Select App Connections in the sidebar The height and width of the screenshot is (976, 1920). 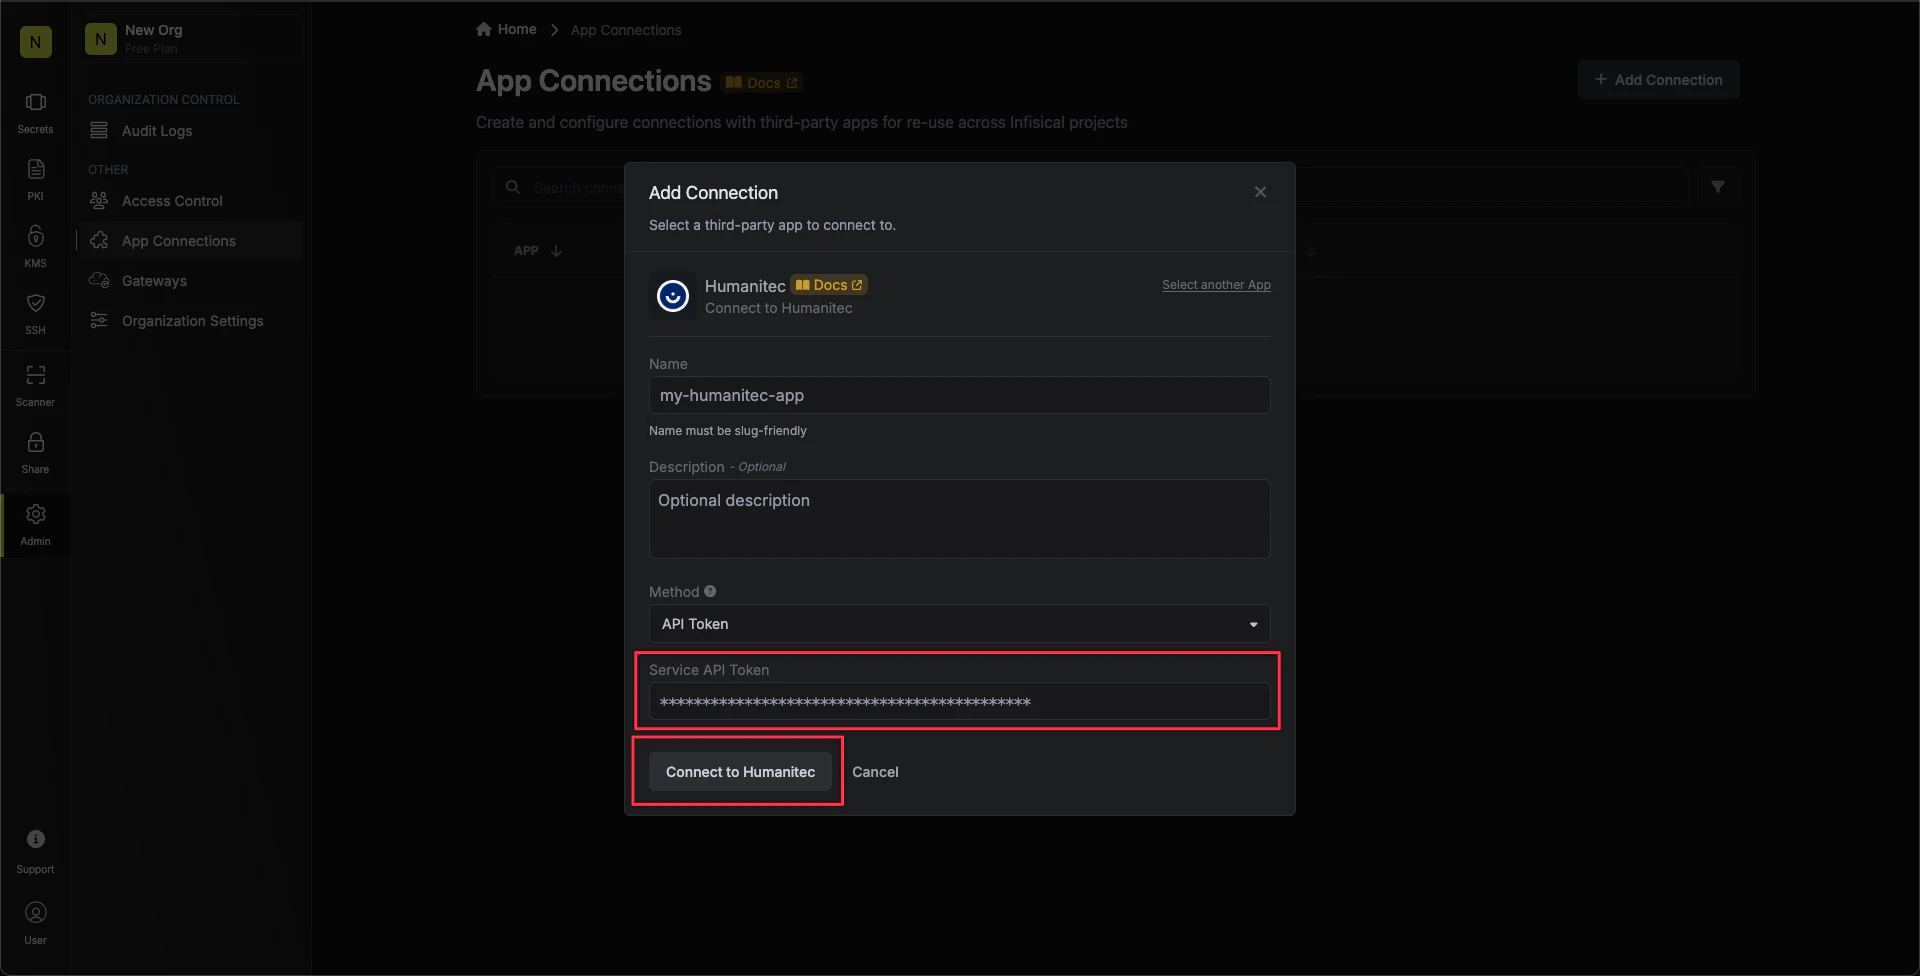pos(188,241)
